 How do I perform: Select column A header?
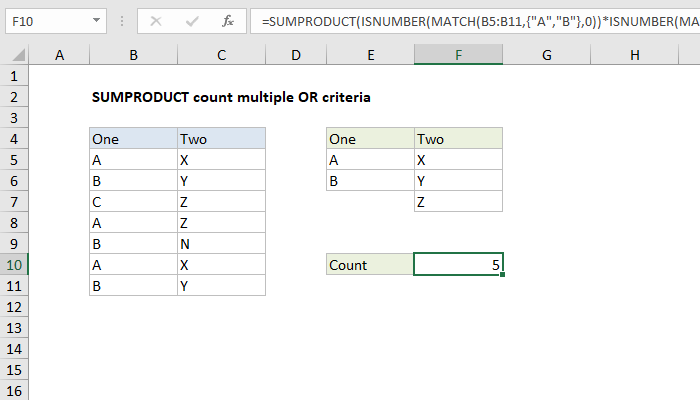tap(59, 55)
